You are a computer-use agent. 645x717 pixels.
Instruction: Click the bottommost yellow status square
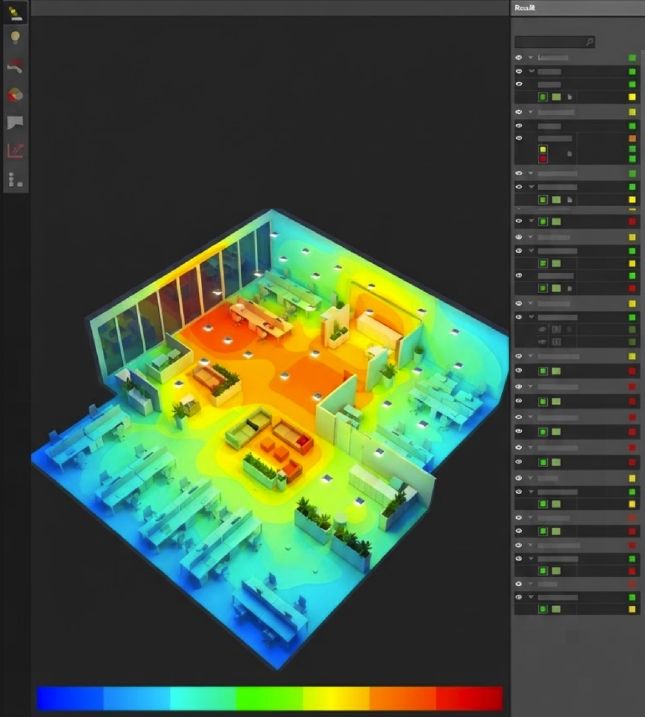(x=632, y=609)
